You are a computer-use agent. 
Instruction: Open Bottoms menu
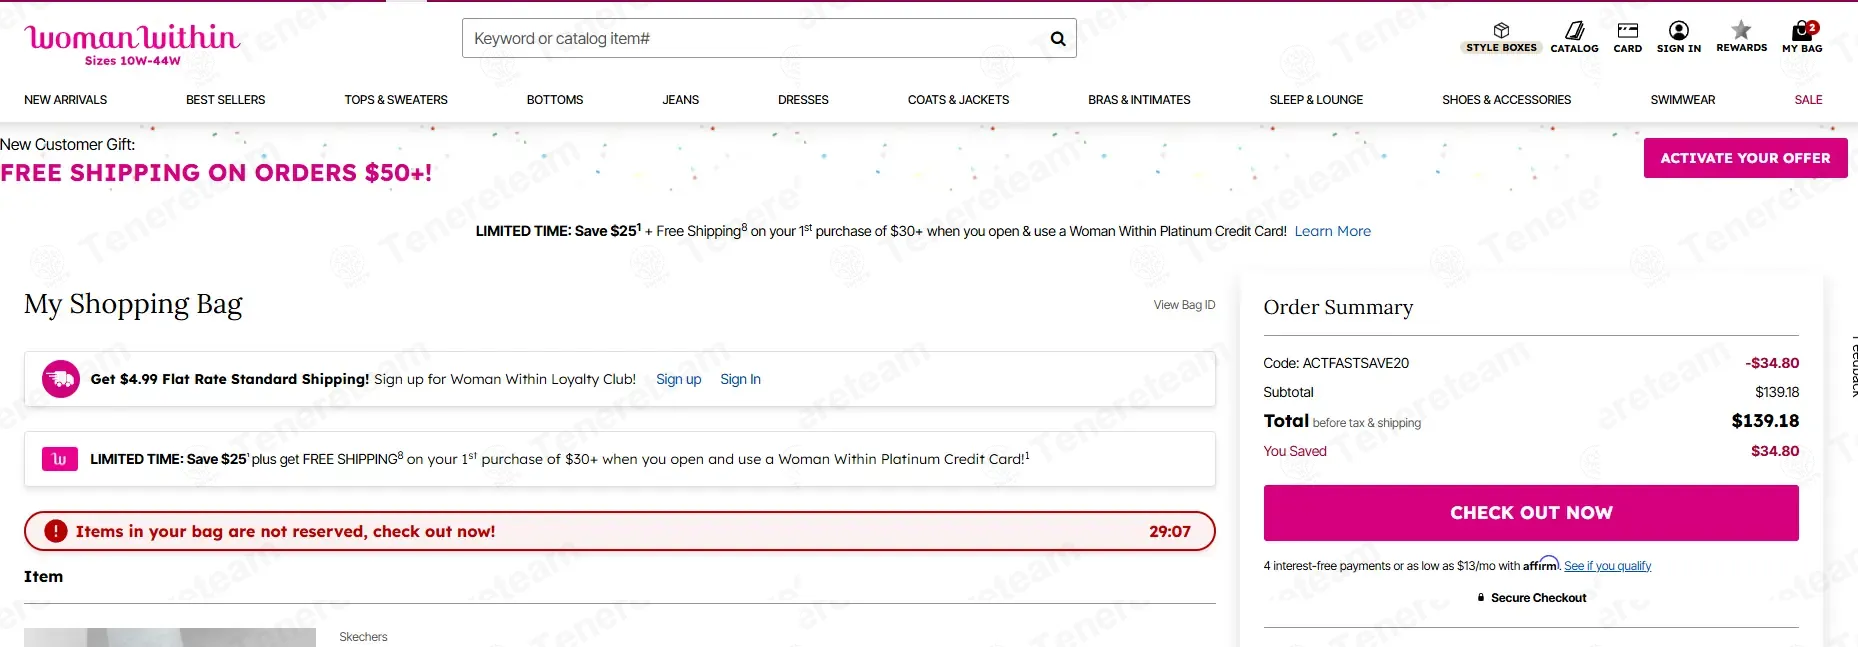pos(555,100)
